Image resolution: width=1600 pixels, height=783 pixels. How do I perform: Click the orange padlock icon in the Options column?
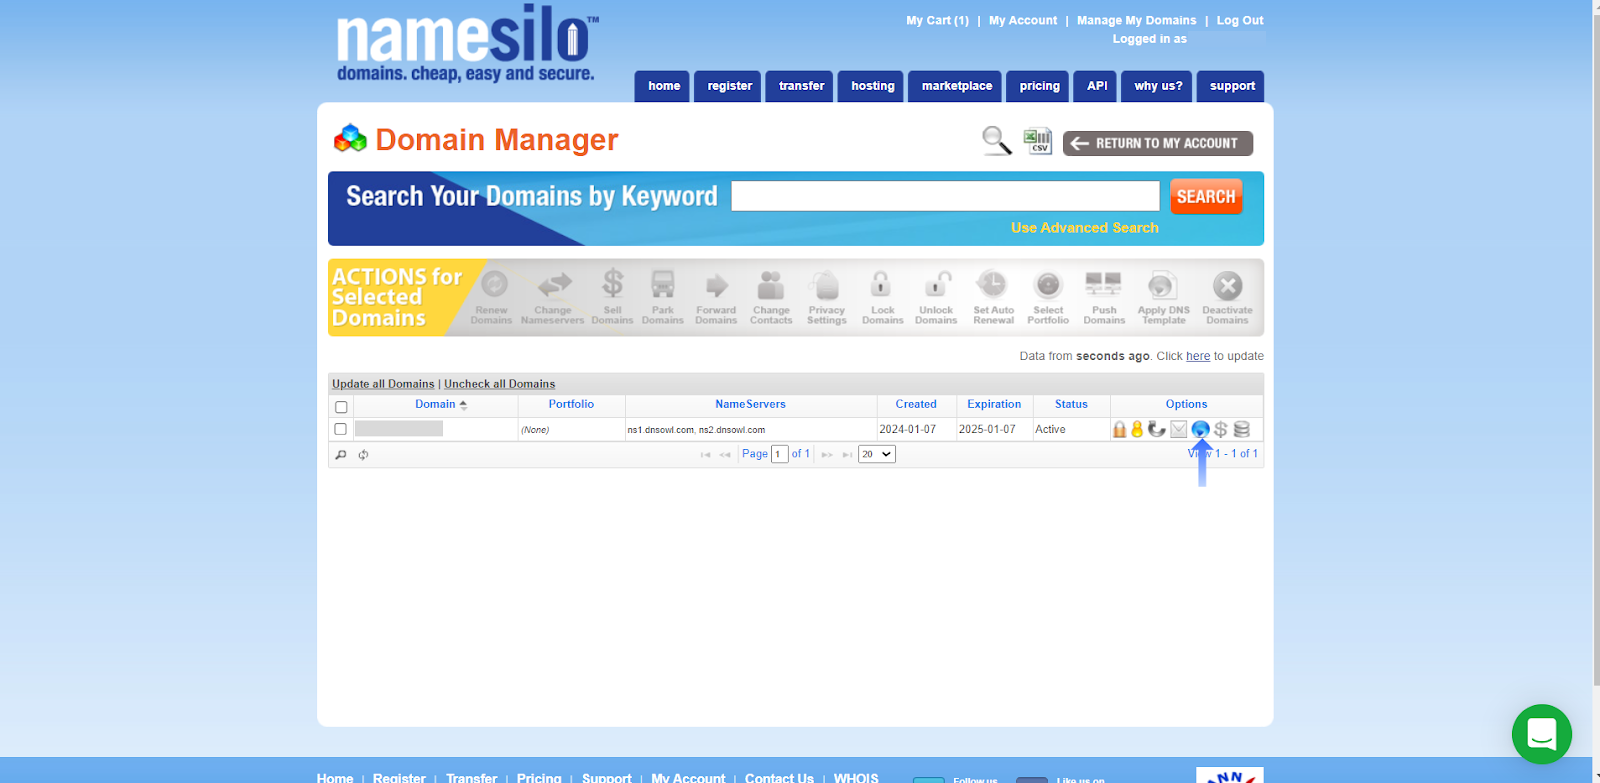pyautogui.click(x=1120, y=429)
